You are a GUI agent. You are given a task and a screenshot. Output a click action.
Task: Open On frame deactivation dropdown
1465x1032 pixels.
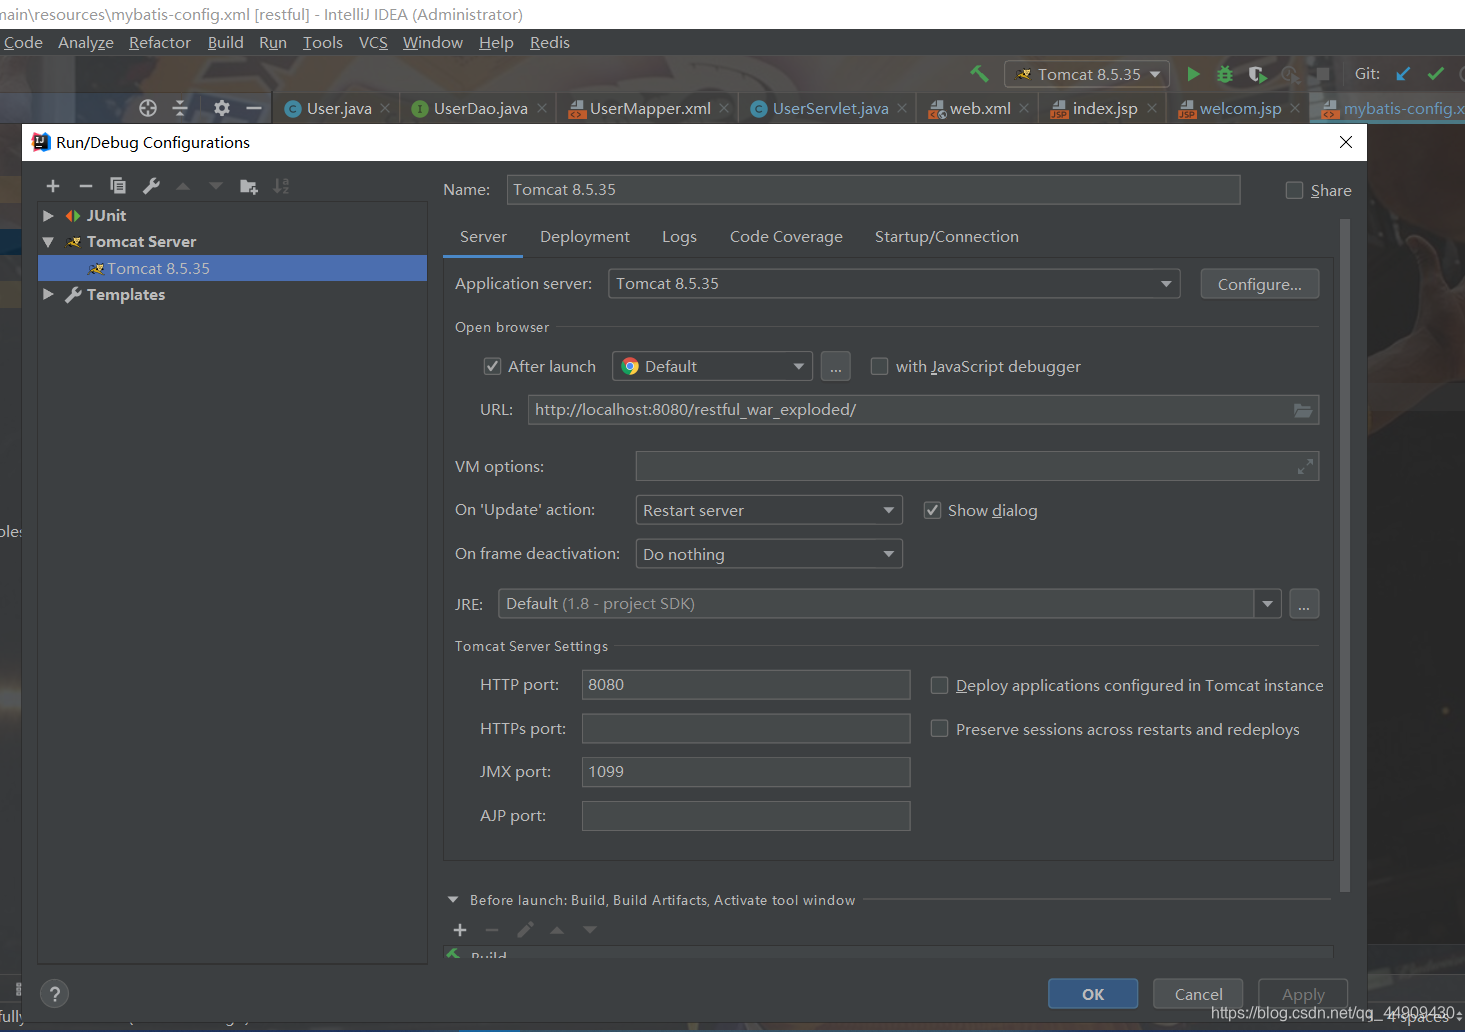(769, 554)
